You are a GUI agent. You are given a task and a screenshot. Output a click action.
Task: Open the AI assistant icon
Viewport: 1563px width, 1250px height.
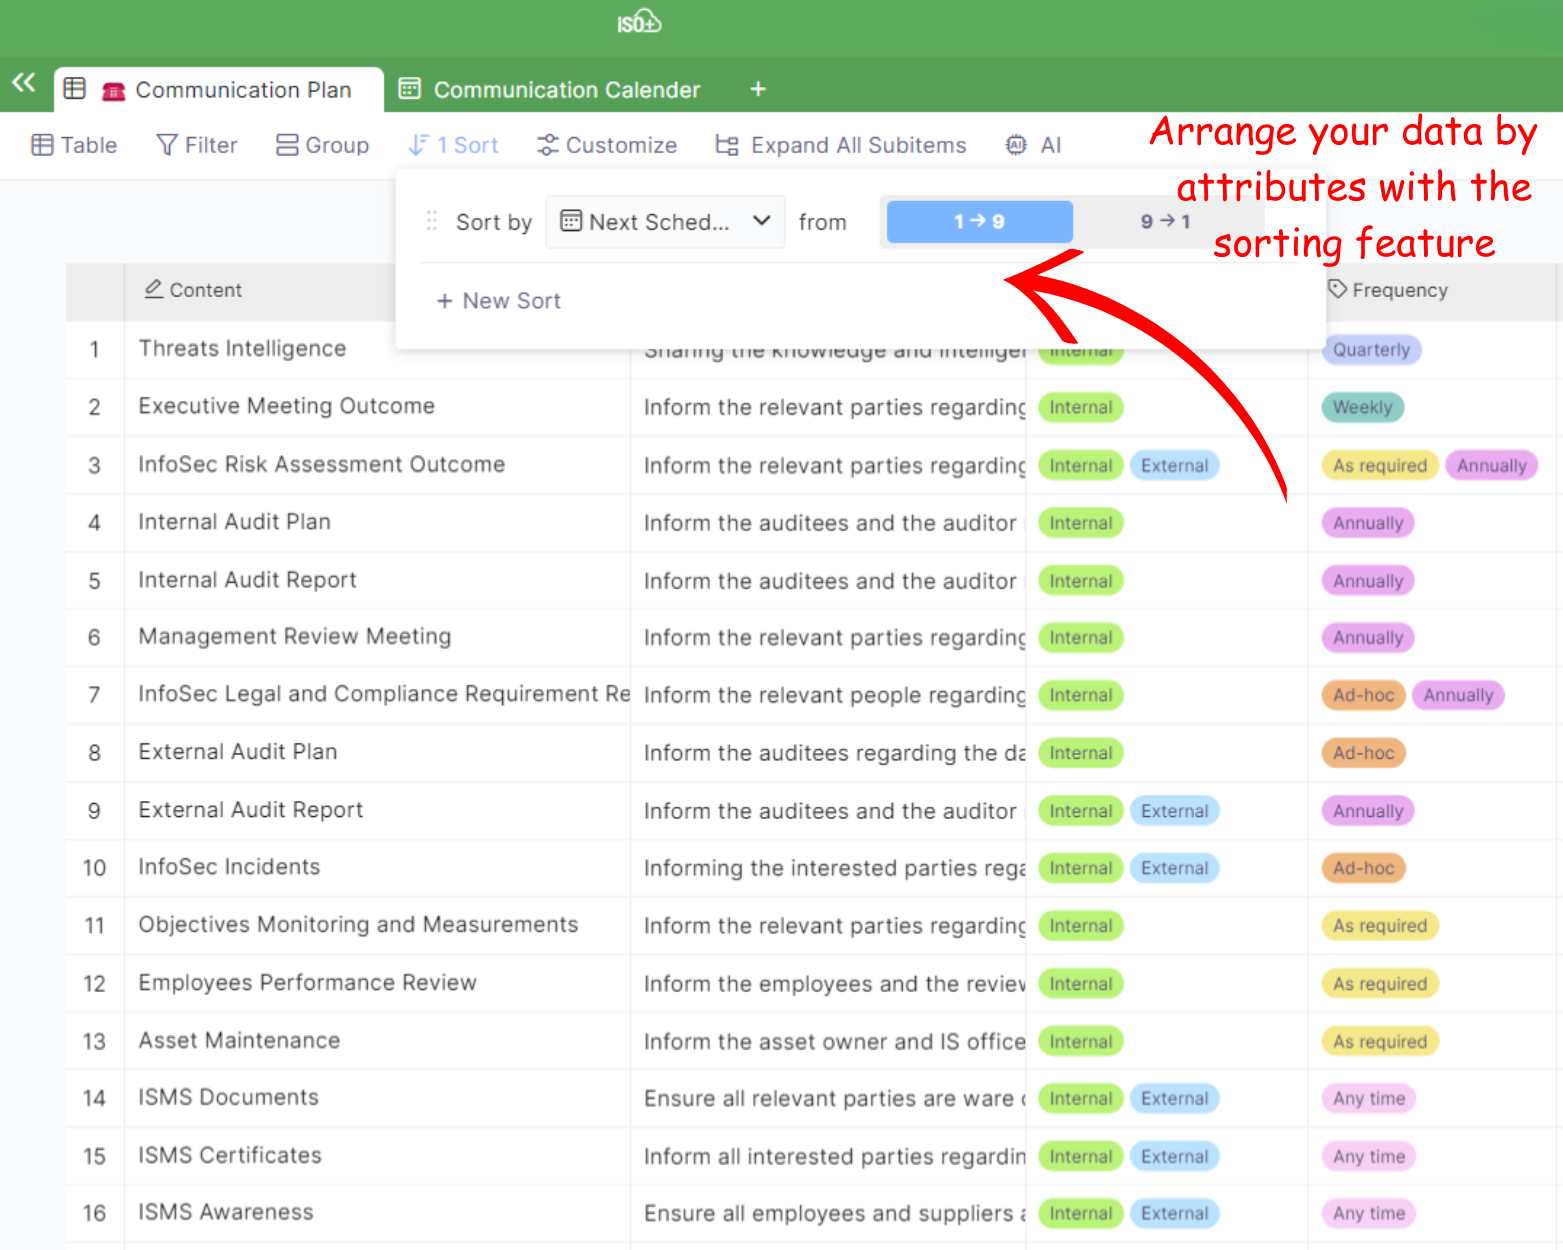[1033, 145]
